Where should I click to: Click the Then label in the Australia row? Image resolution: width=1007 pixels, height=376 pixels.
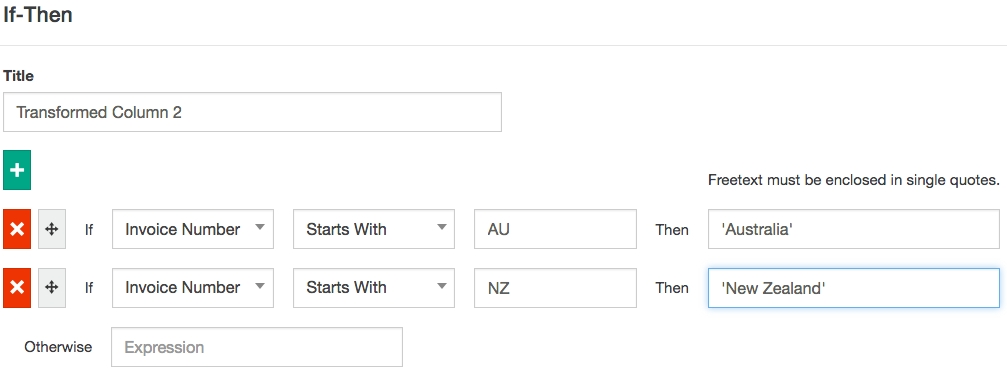(672, 229)
